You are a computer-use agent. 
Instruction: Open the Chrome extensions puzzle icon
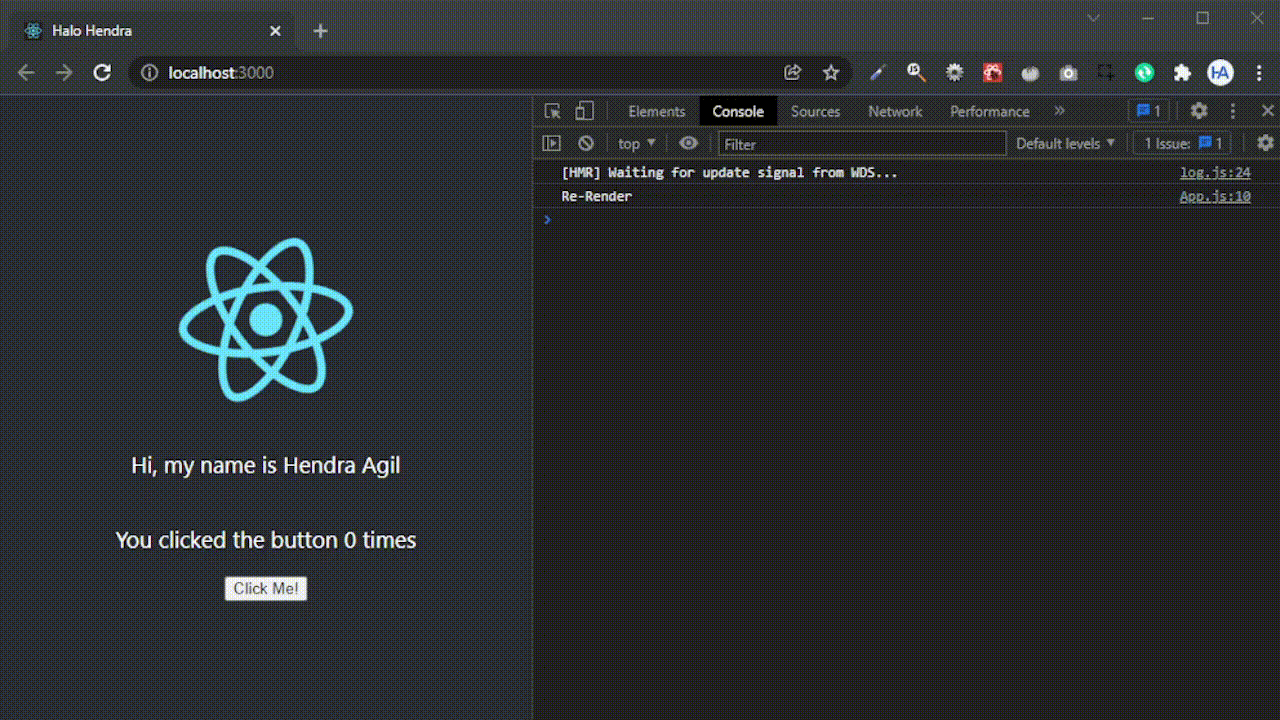click(1182, 72)
